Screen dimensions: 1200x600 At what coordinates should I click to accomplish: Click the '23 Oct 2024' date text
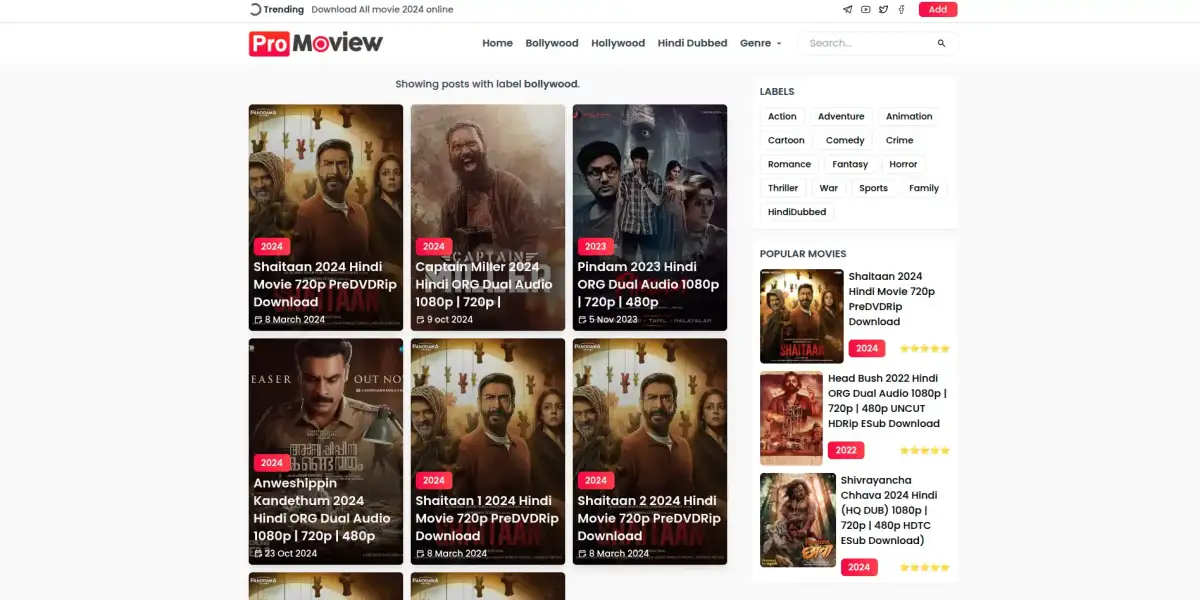click(x=291, y=554)
